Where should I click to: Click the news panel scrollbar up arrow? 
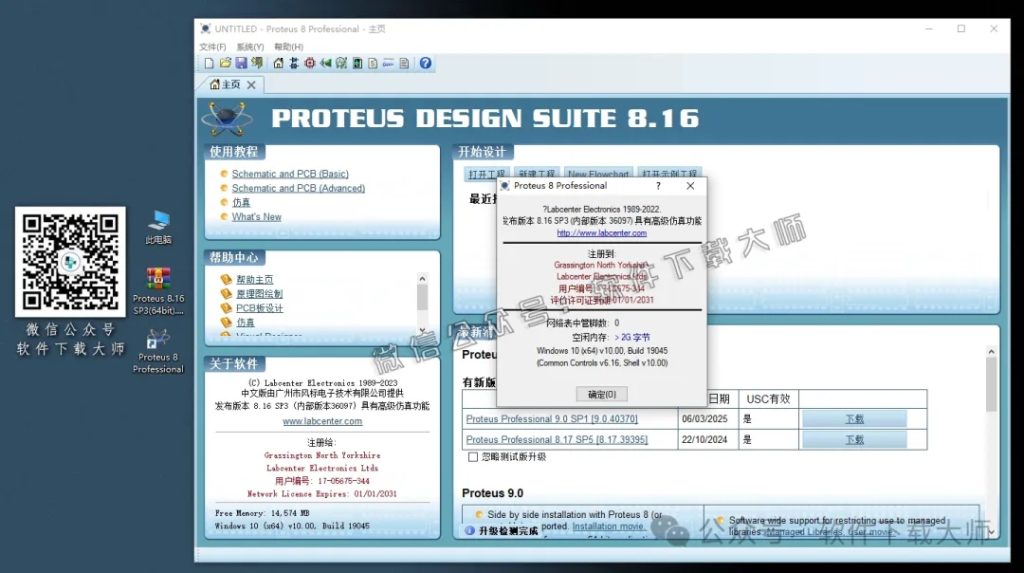(x=991, y=352)
